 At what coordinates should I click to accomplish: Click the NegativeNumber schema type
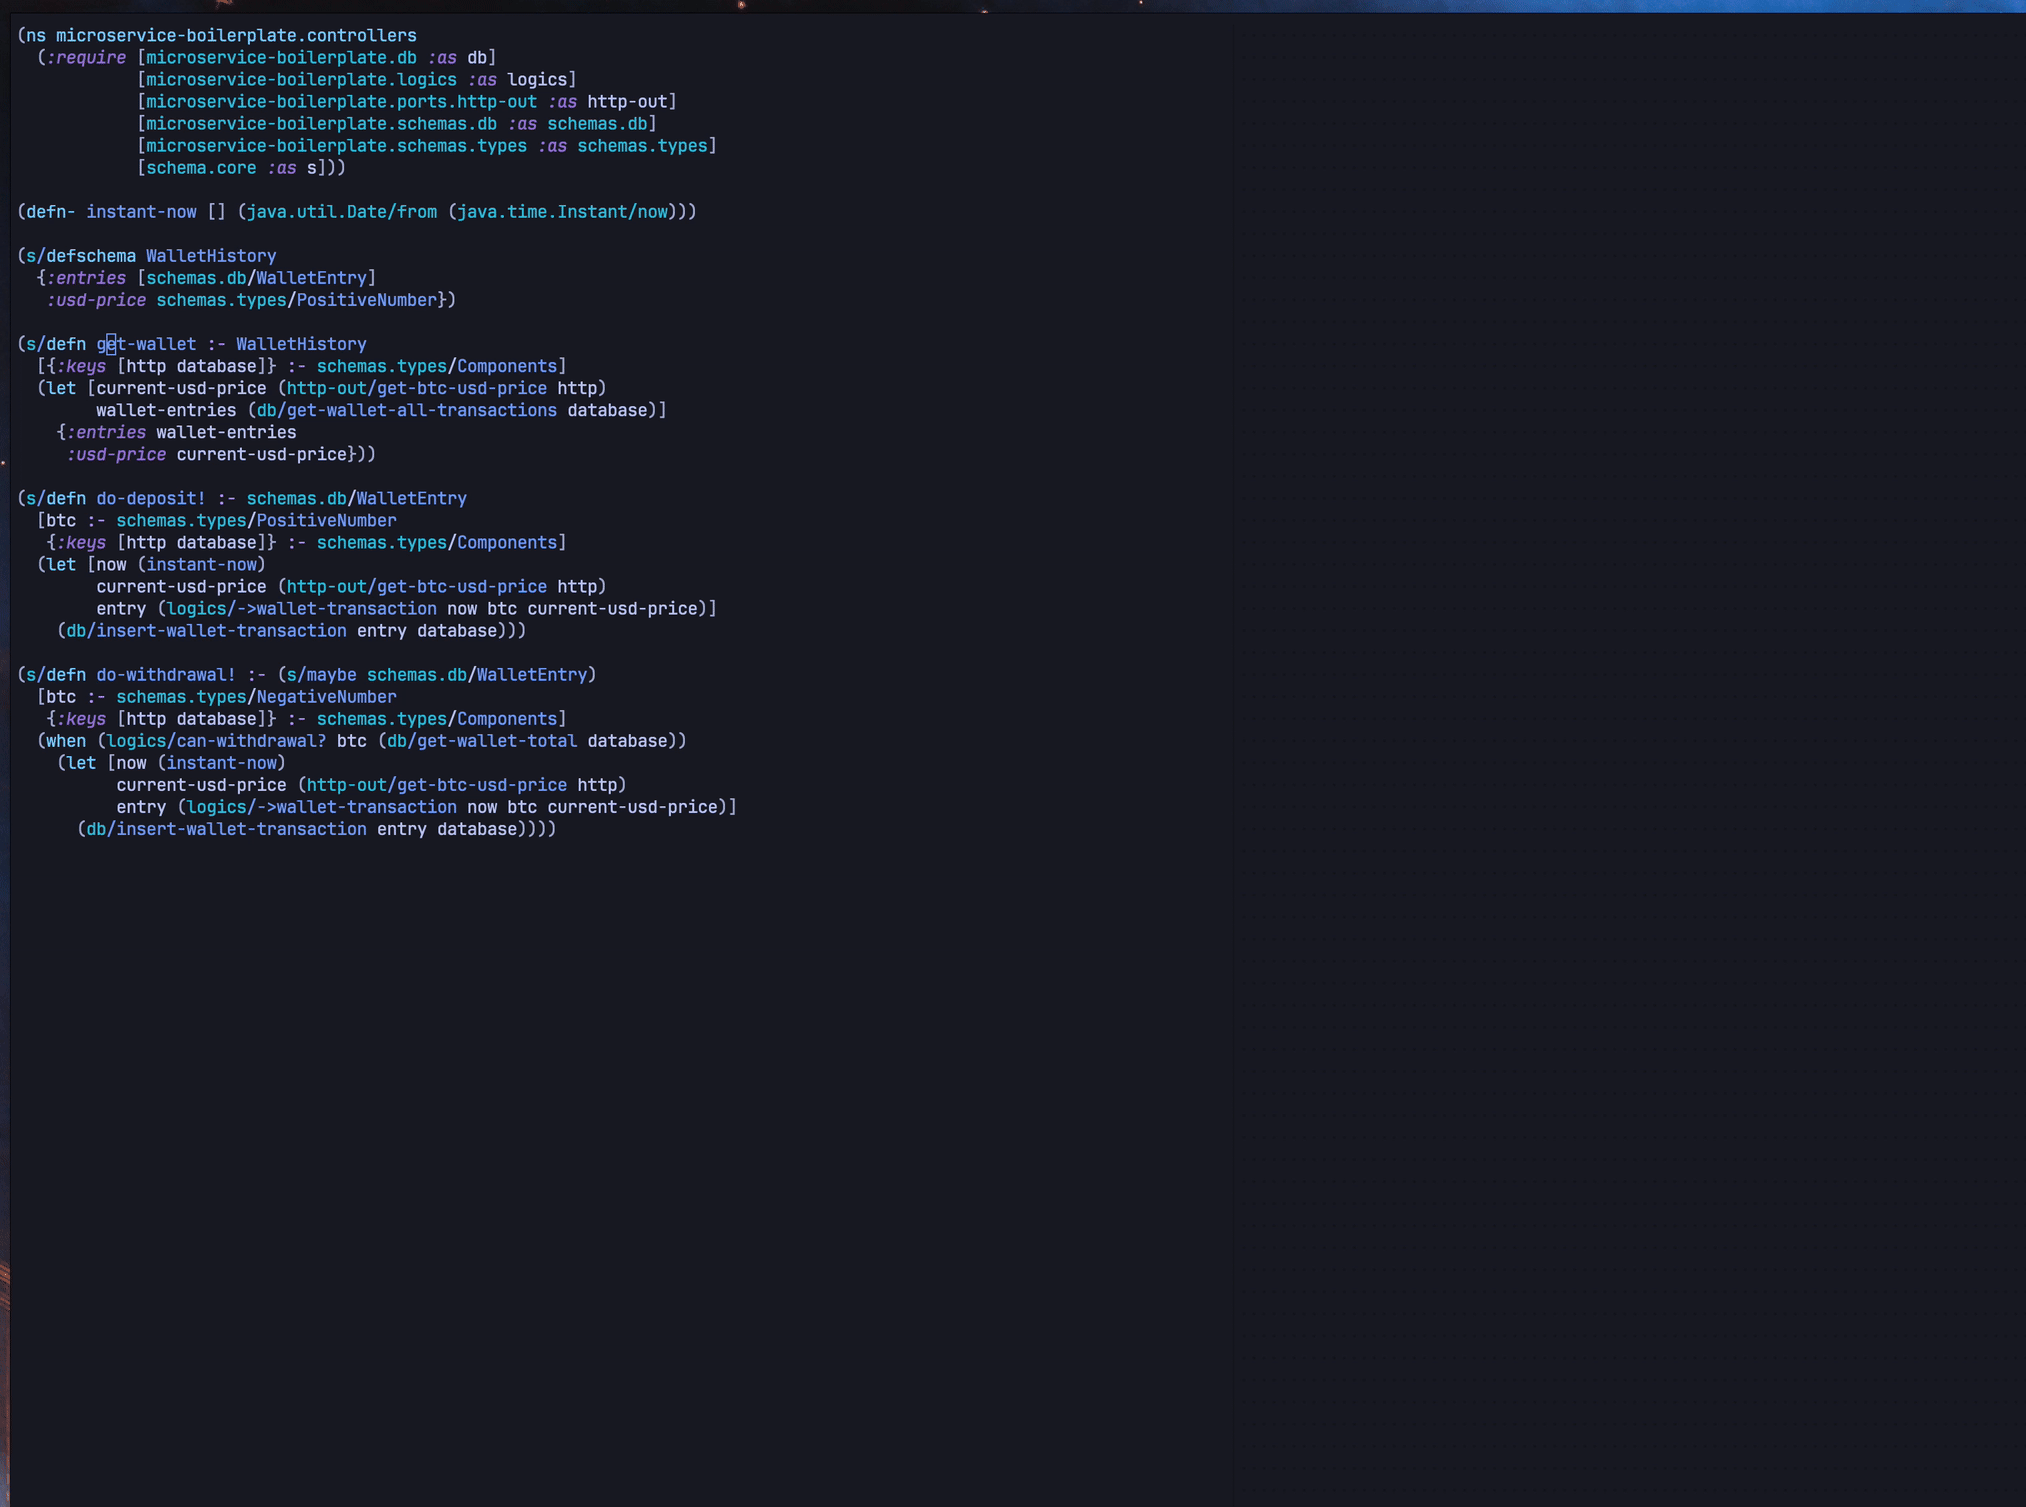coord(326,697)
